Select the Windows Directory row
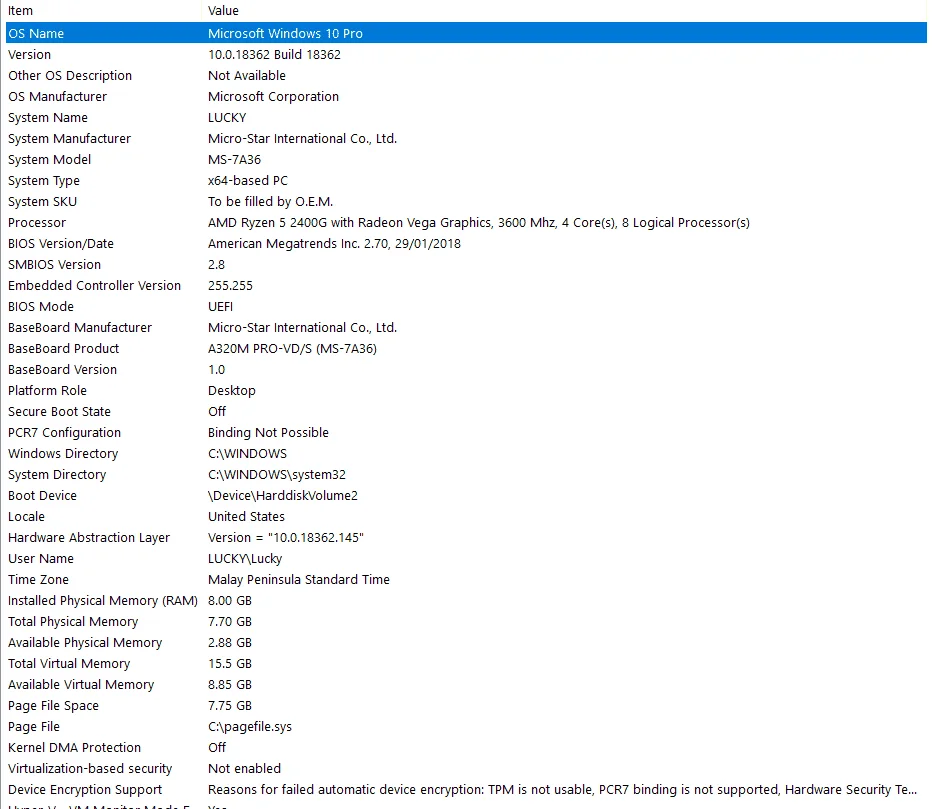937x809 pixels. (x=466, y=453)
